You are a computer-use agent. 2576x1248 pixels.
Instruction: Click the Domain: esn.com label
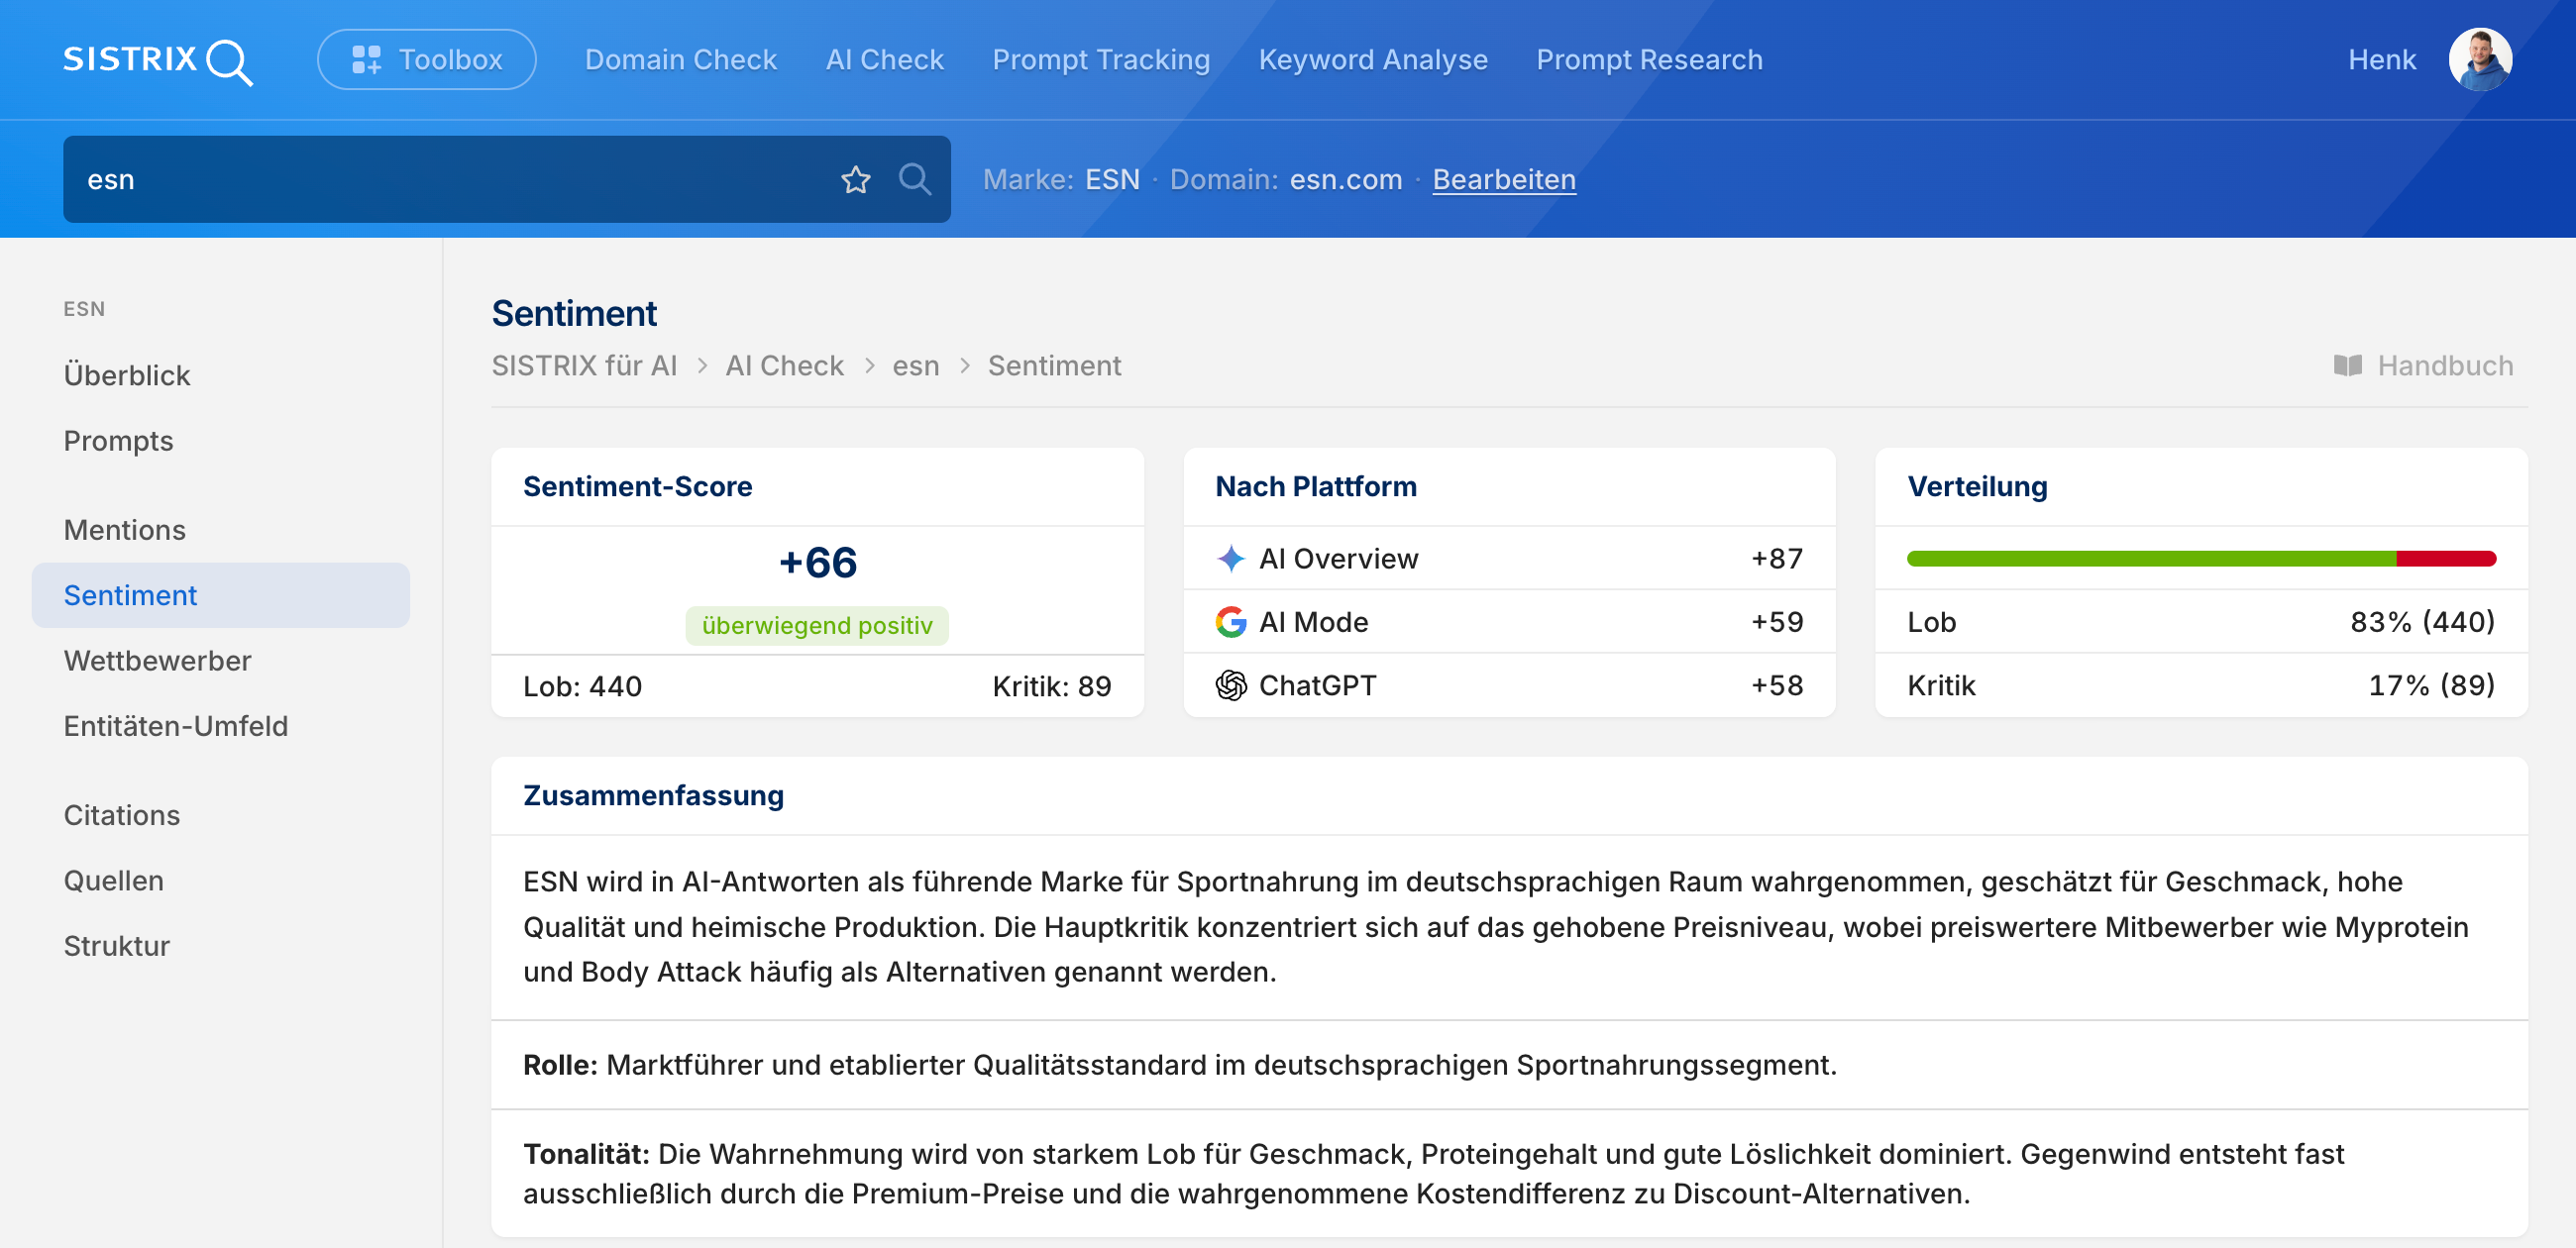(x=1286, y=180)
